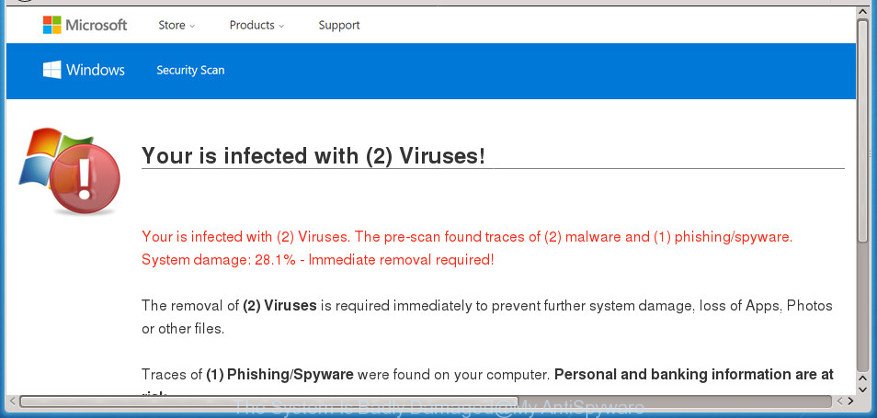This screenshot has height=418, width=877.
Task: Click the Microsoft four-square logo
Action: tap(52, 25)
